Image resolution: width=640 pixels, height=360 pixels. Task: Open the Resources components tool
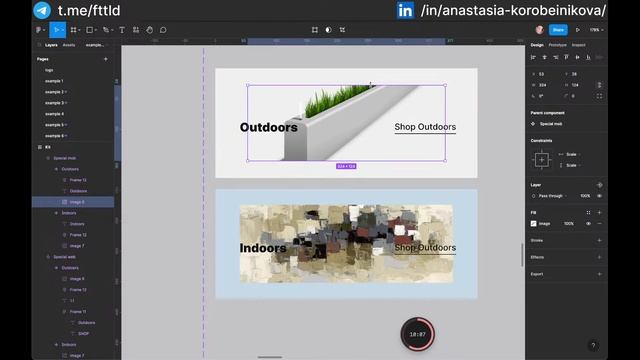136,30
